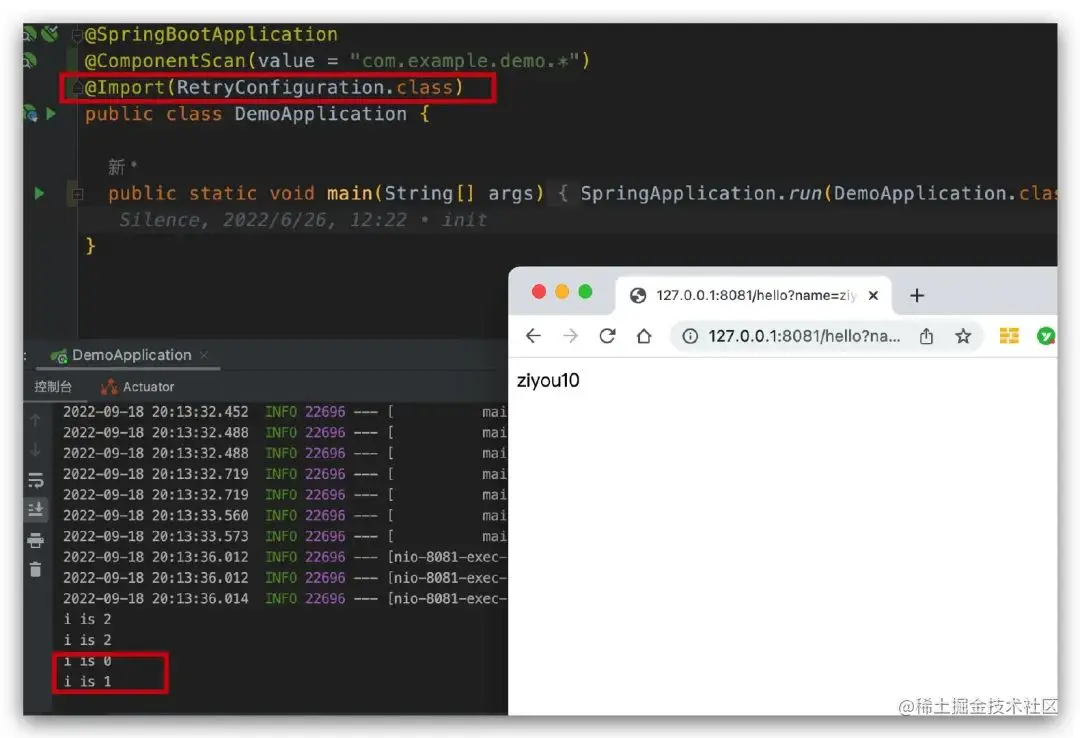Click the ziyou10 text on the page
This screenshot has height=738, width=1080.
[548, 380]
